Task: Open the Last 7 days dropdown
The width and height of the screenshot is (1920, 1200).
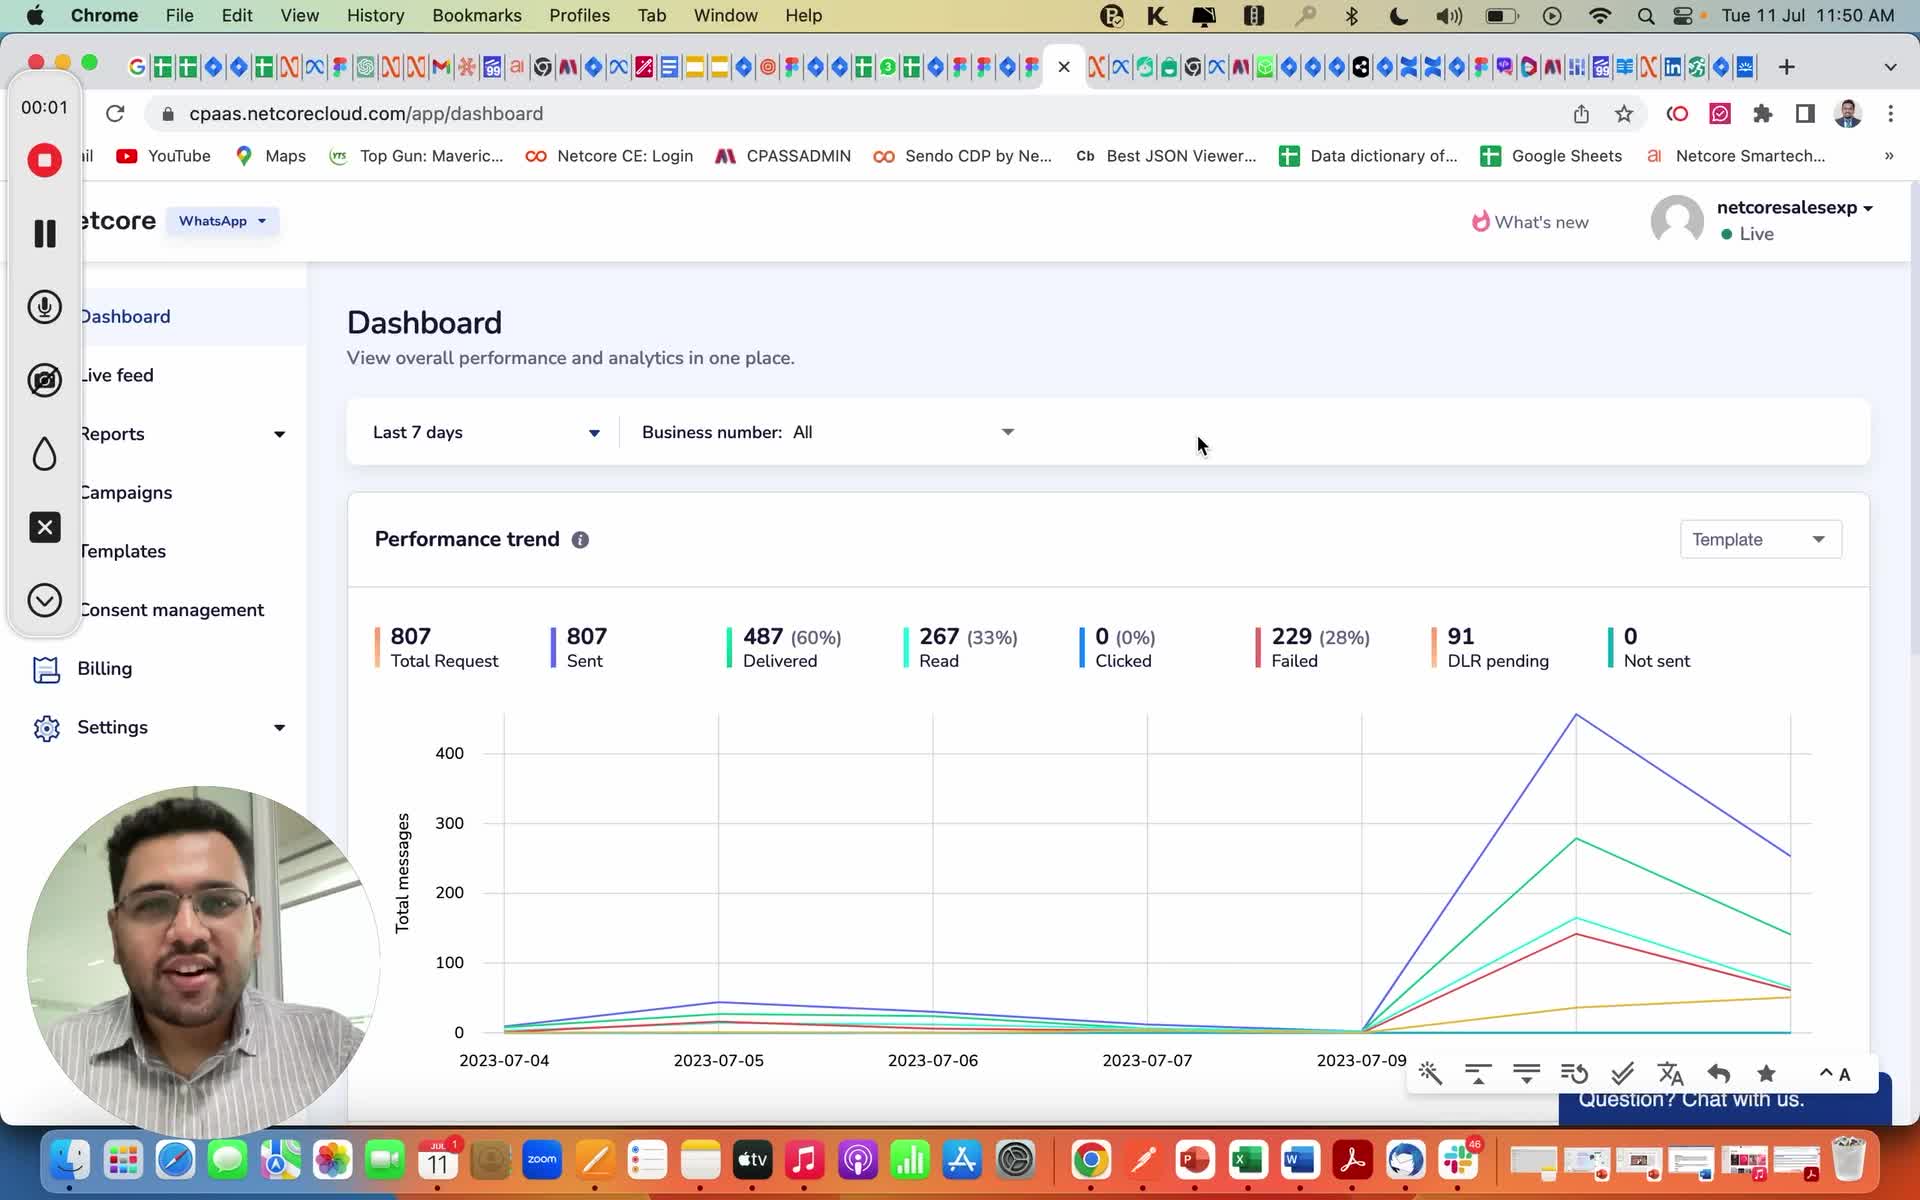Action: pos(486,432)
